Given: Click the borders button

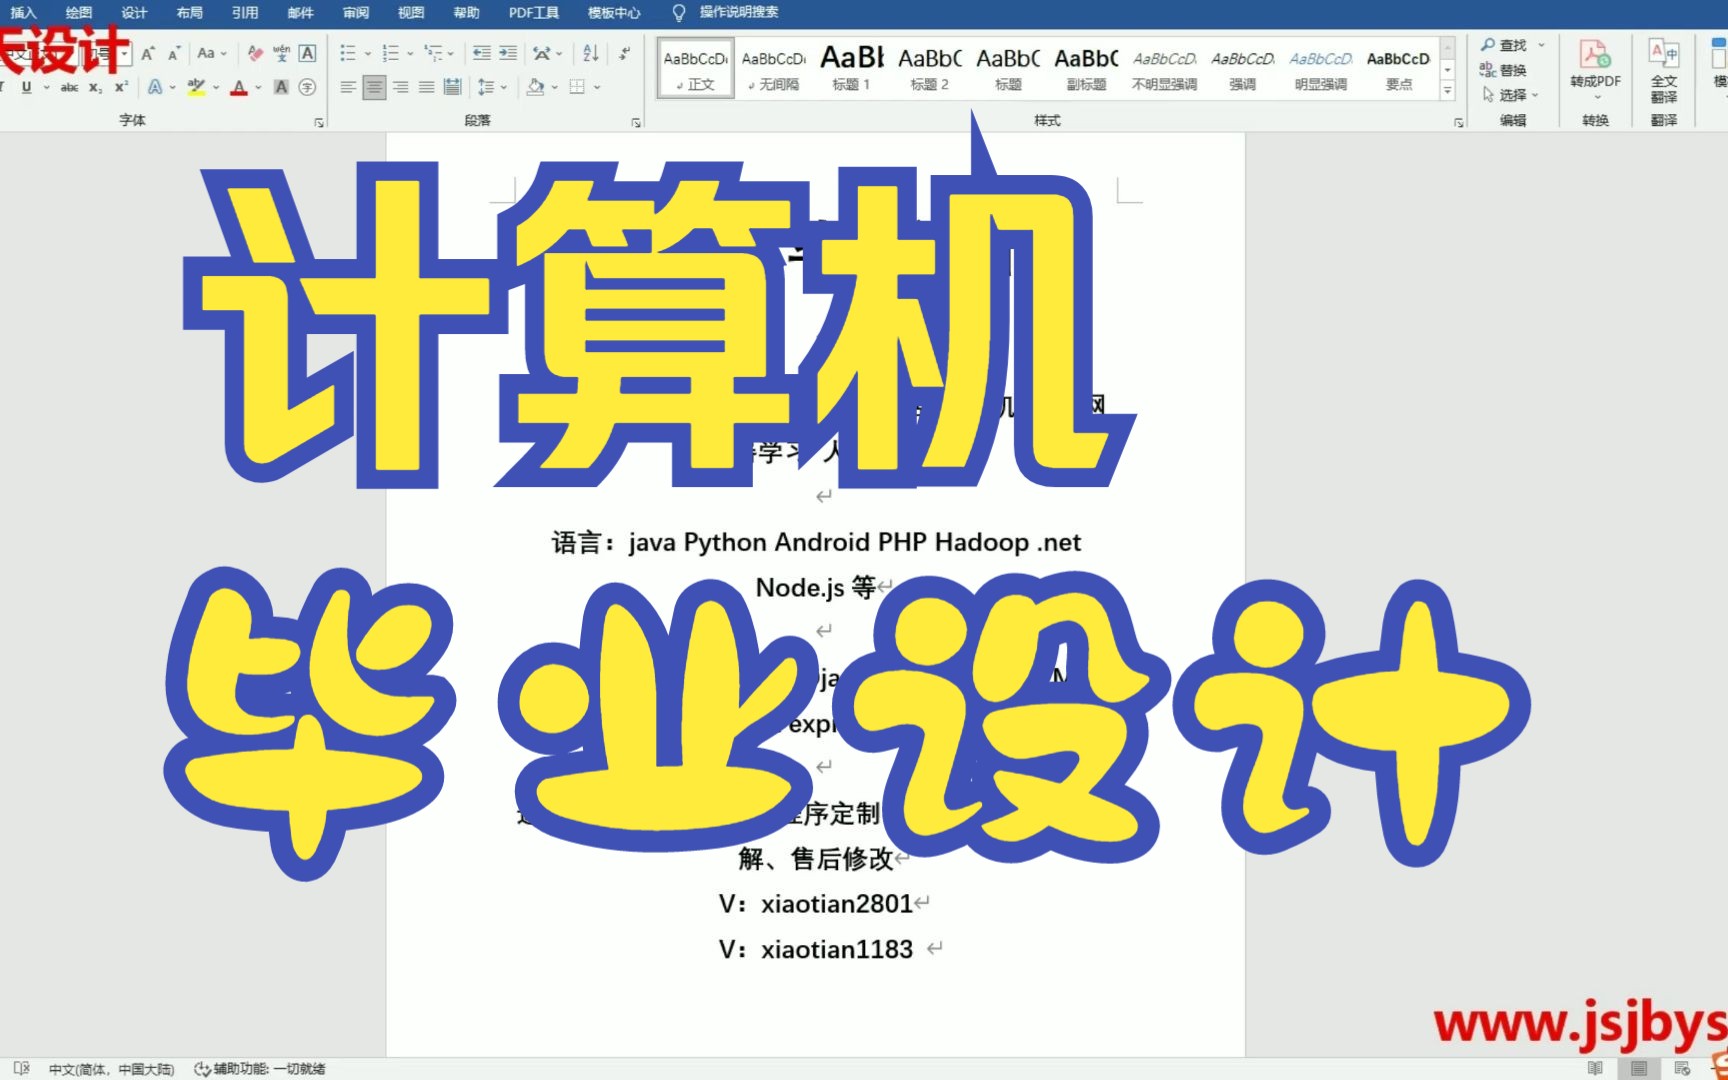Looking at the screenshot, I should [x=577, y=87].
